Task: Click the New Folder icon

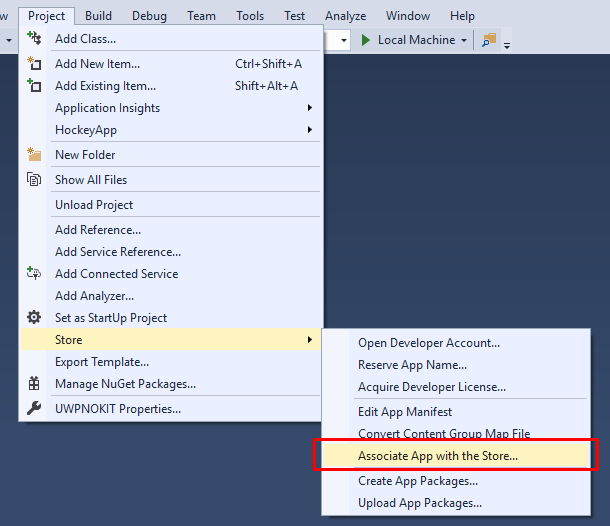Action: click(34, 154)
